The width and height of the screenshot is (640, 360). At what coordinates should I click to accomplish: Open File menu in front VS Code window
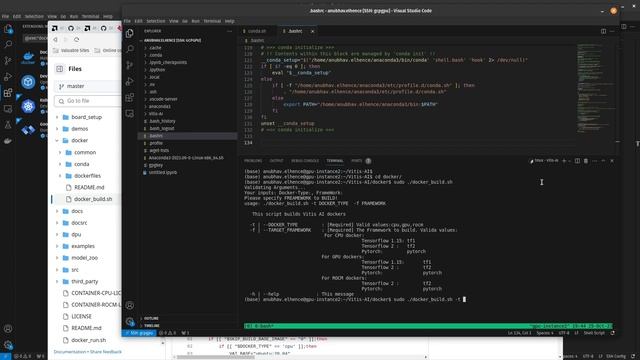pos(127,21)
